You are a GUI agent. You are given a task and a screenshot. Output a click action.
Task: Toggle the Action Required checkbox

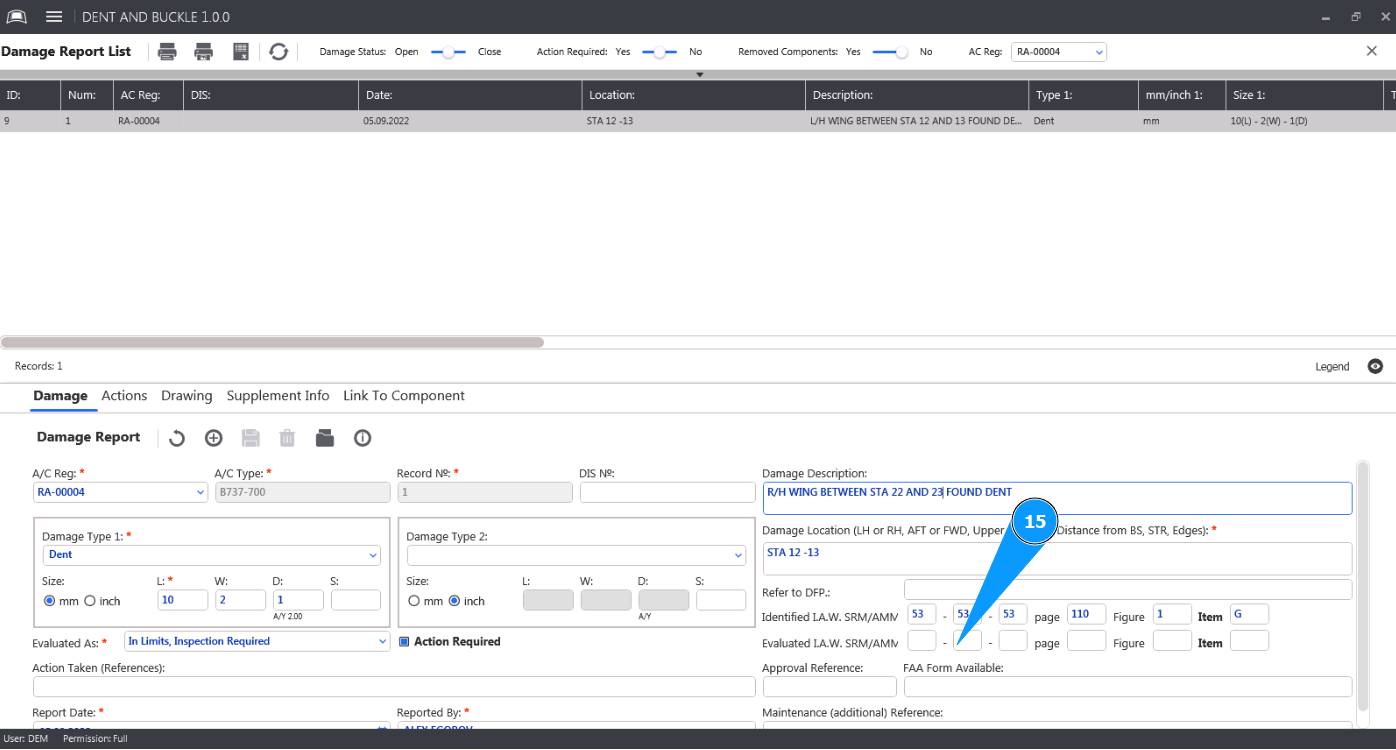[x=404, y=642]
